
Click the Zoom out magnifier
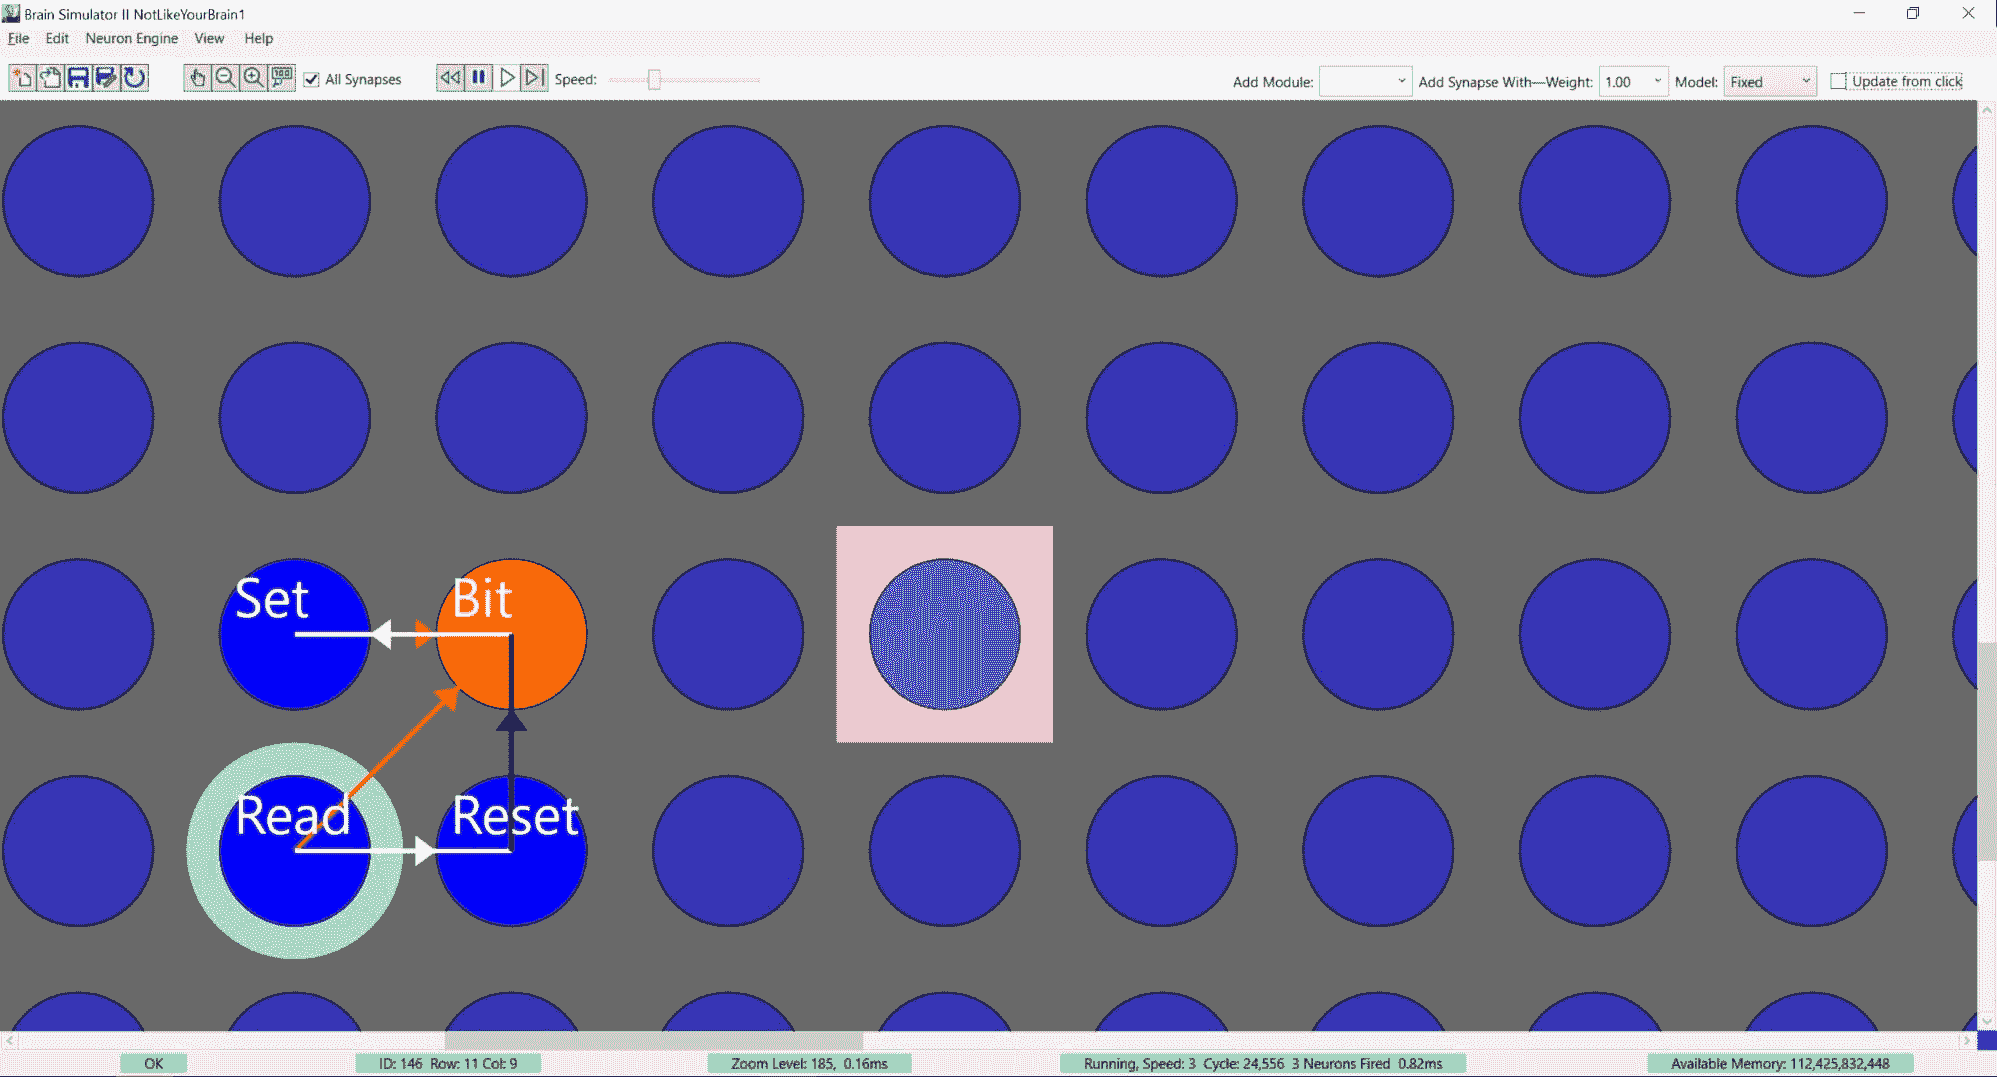point(225,78)
